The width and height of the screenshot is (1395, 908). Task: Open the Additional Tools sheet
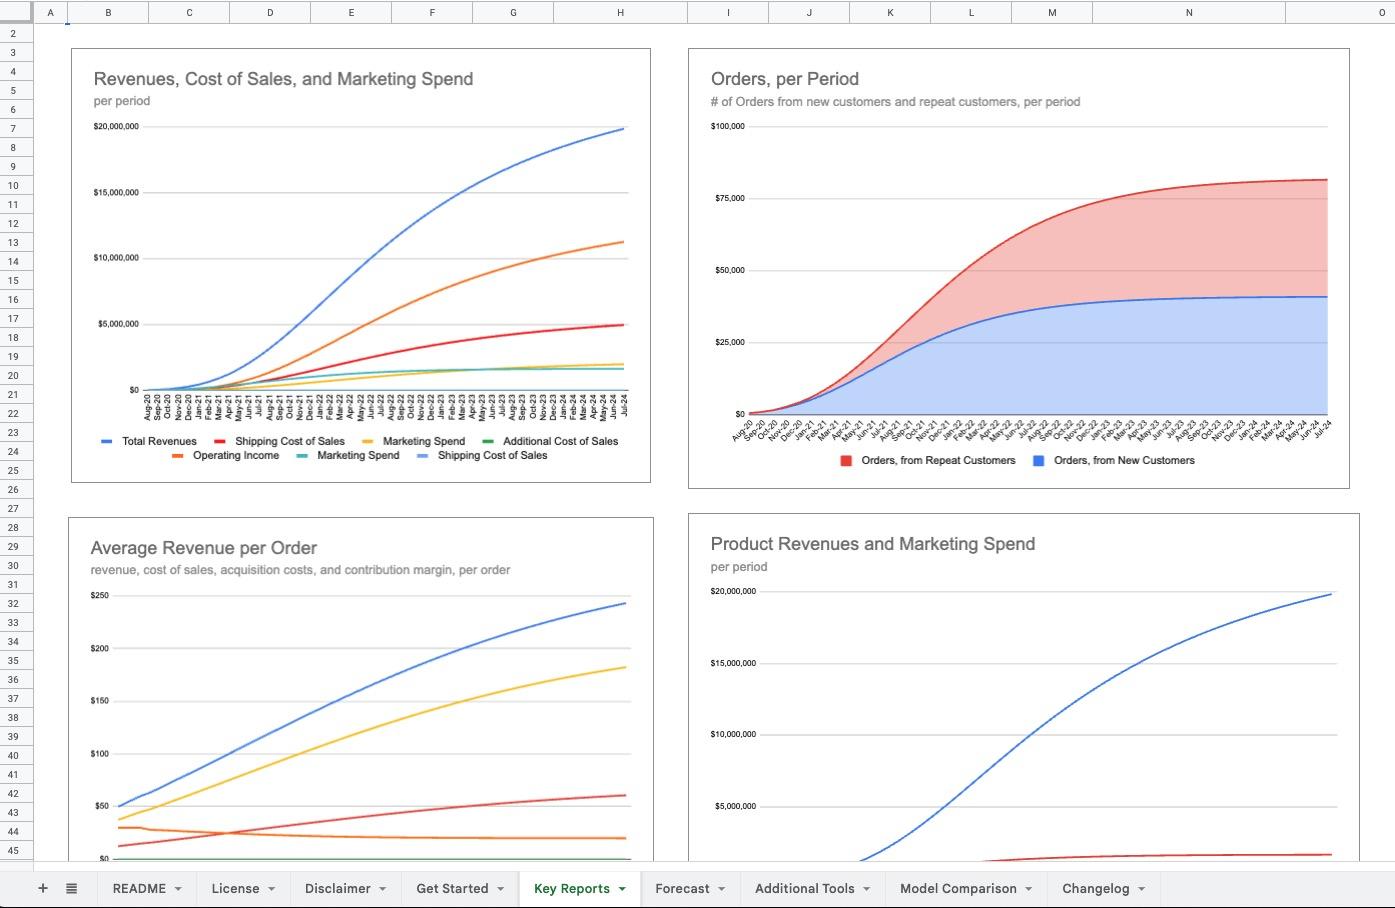[x=804, y=888]
